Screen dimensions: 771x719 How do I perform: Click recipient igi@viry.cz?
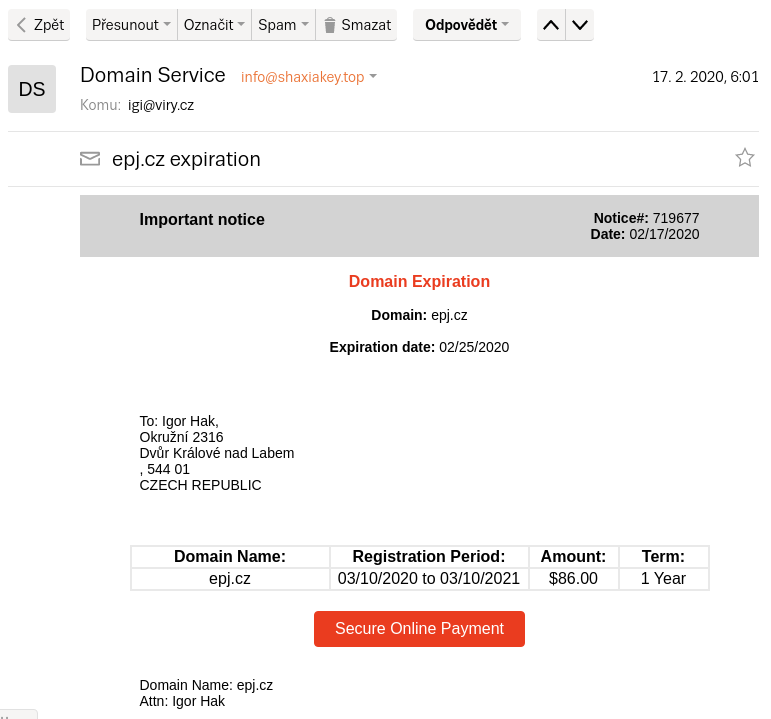point(161,105)
